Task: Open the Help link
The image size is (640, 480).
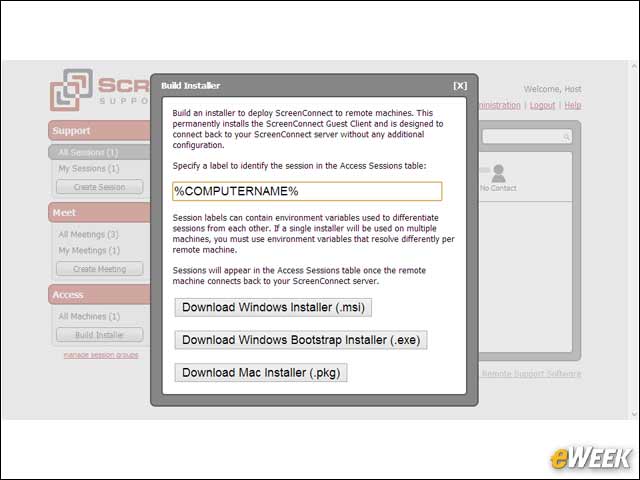Action: pyautogui.click(x=573, y=105)
